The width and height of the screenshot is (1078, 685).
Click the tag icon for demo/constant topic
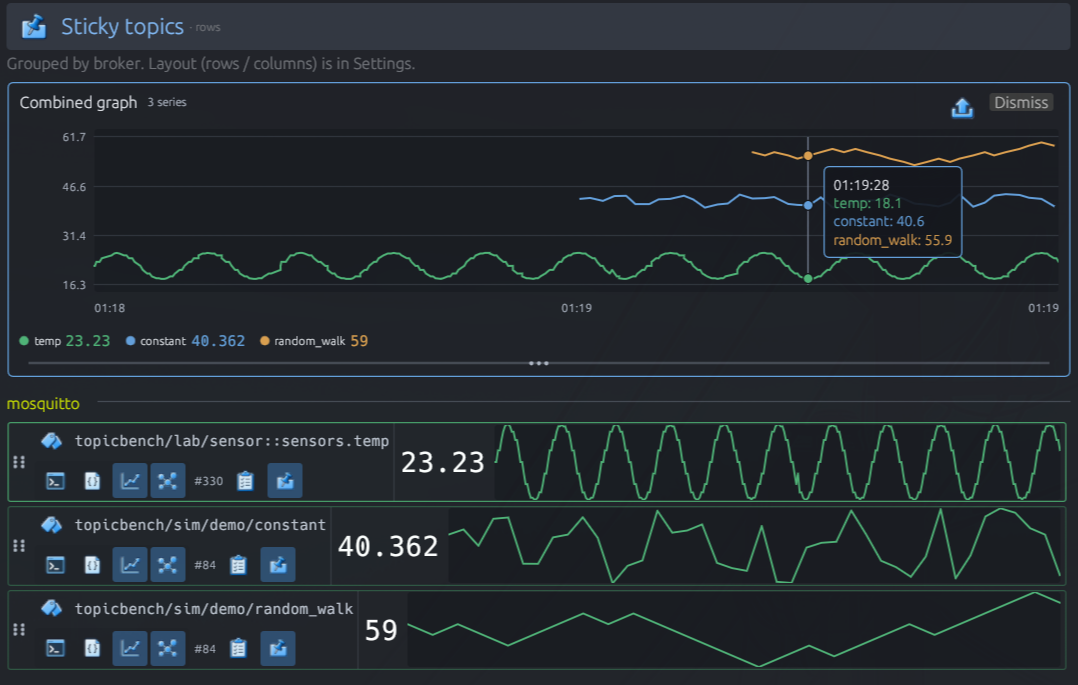(52, 525)
